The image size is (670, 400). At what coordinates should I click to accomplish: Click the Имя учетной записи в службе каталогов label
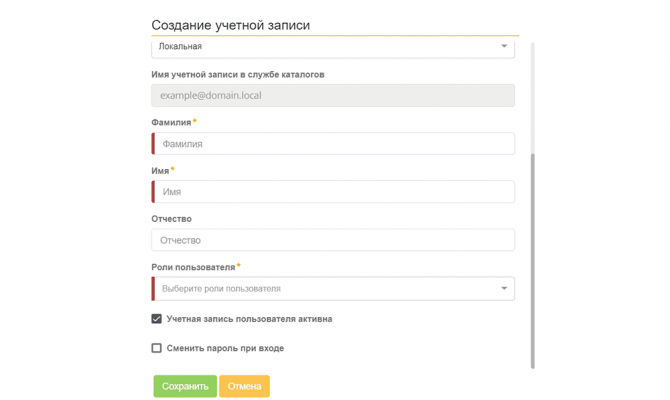point(238,74)
